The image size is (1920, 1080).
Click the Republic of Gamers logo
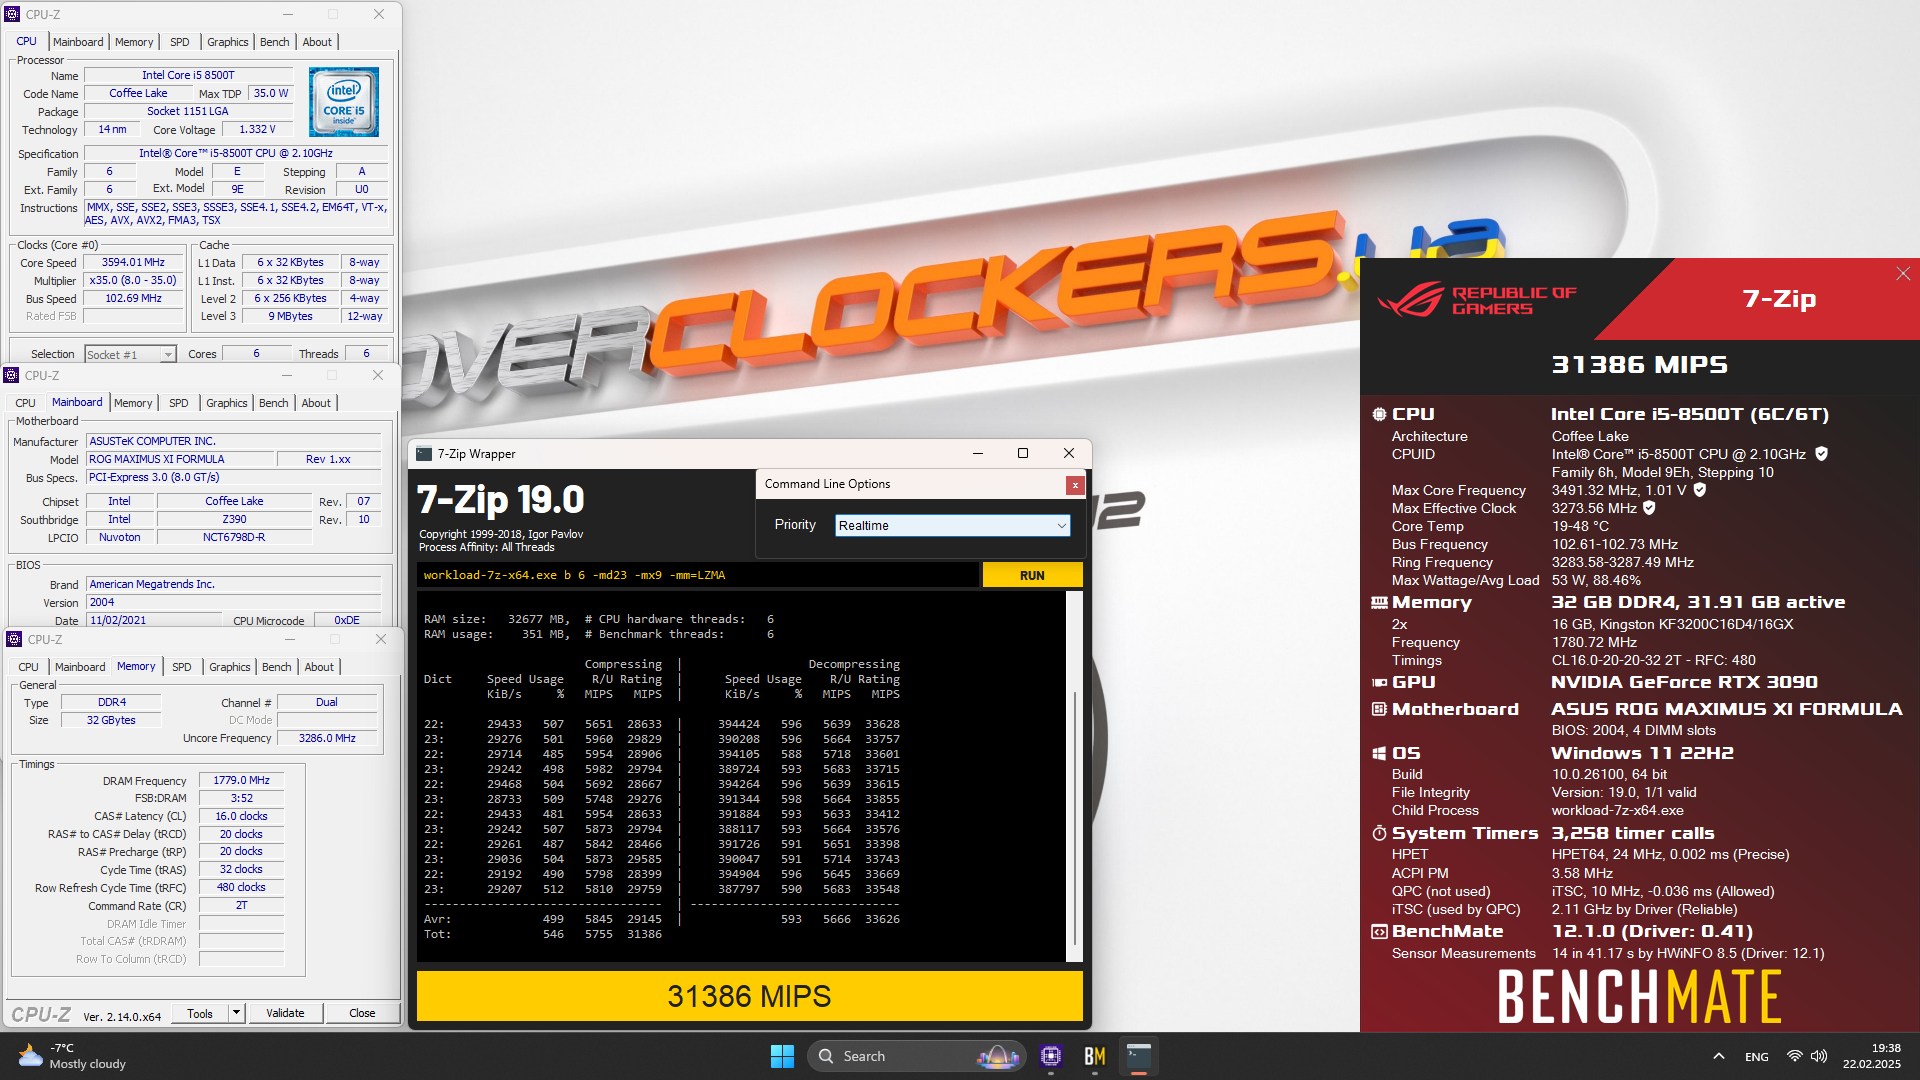pyautogui.click(x=1476, y=300)
